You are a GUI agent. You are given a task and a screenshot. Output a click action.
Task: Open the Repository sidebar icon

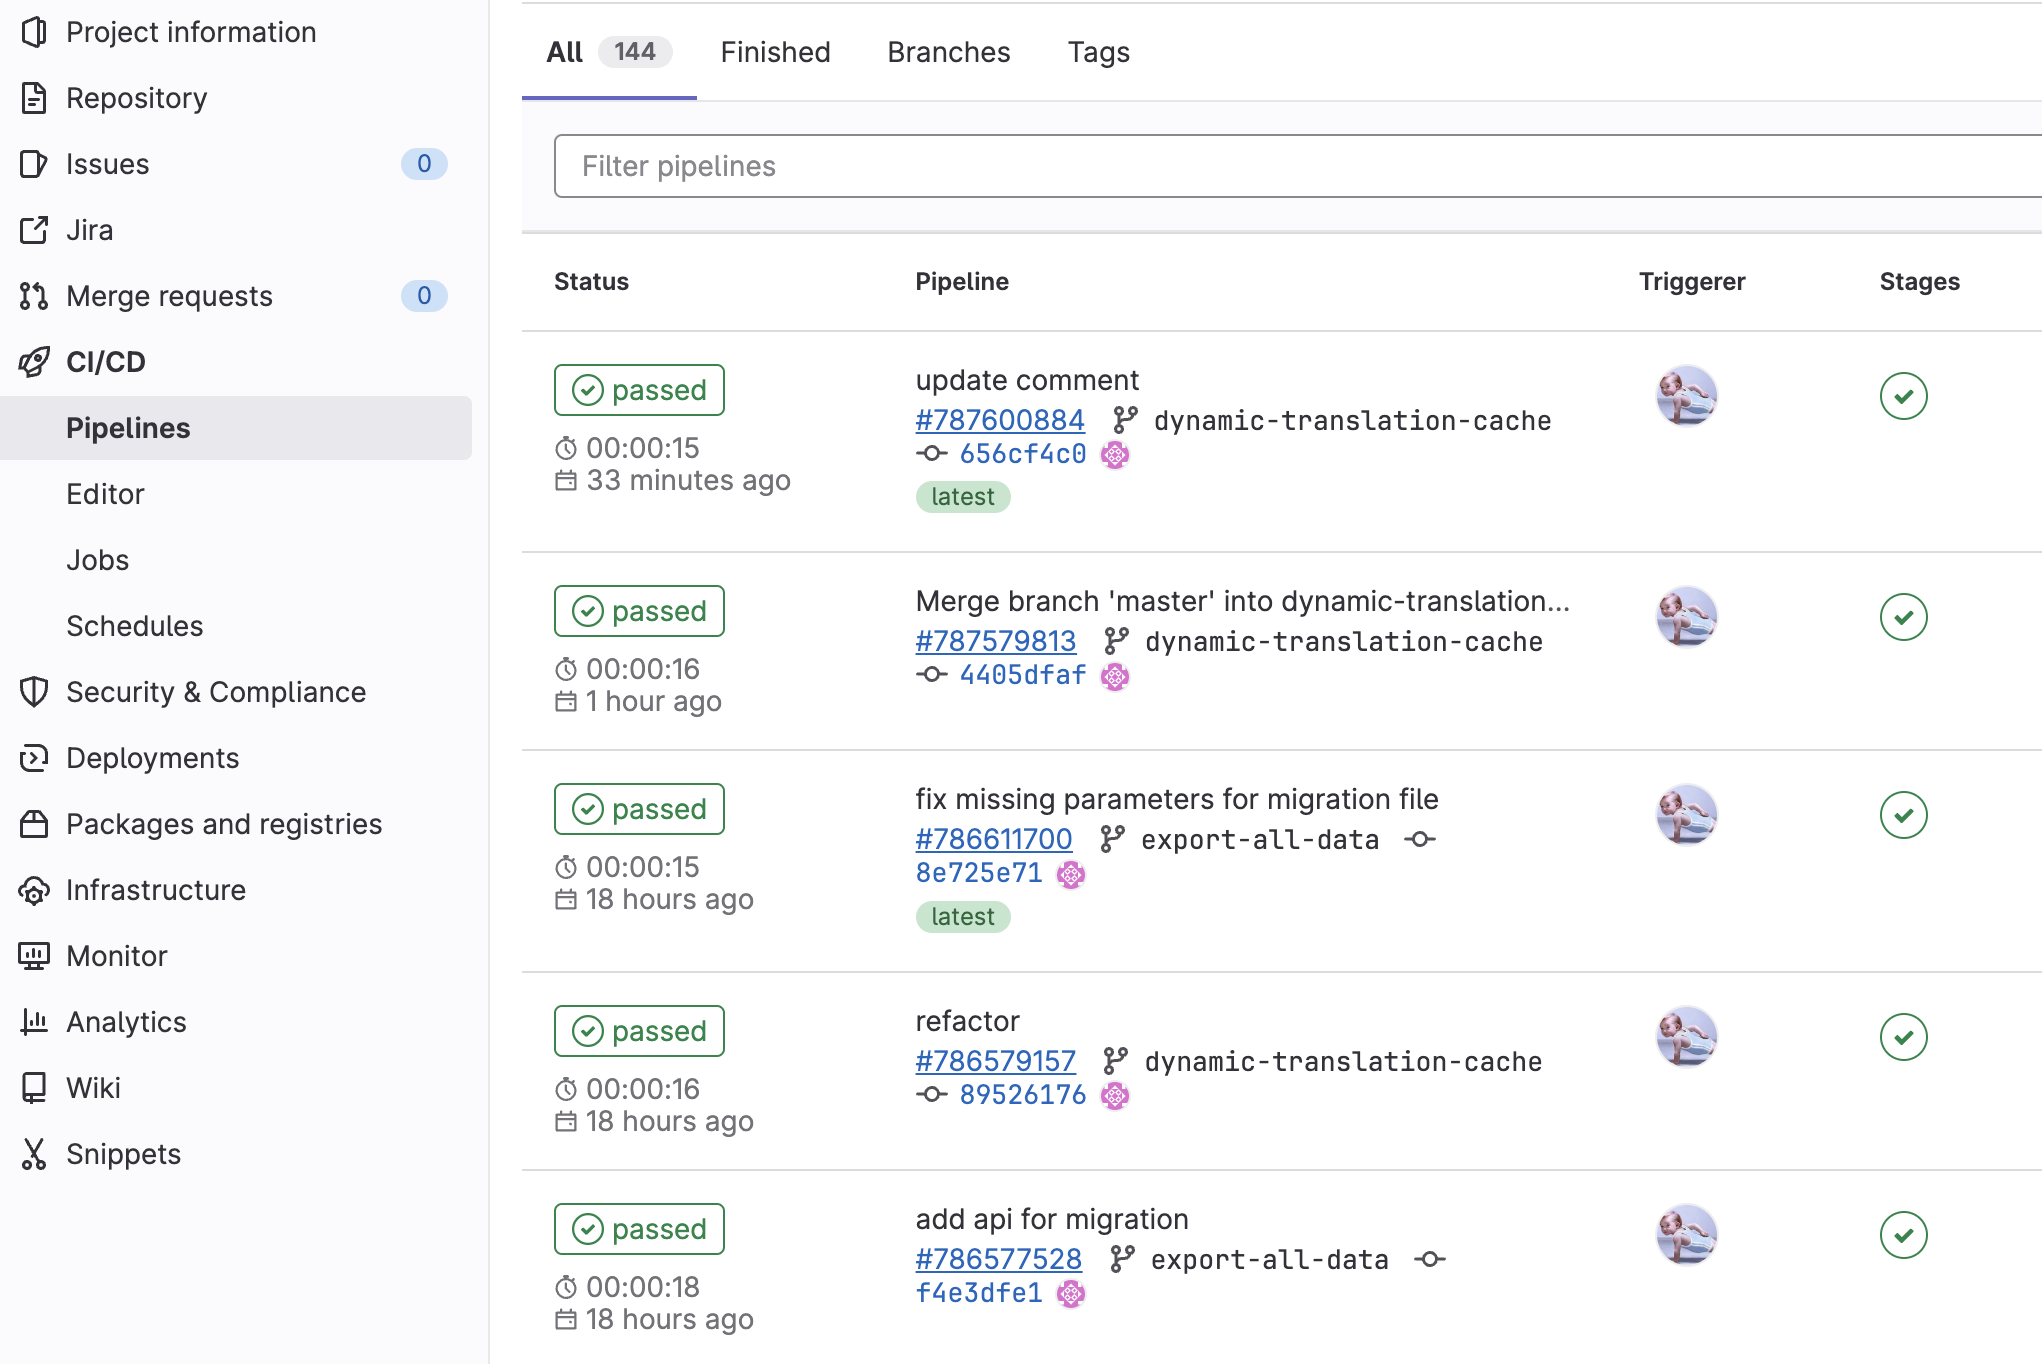pos(34,98)
